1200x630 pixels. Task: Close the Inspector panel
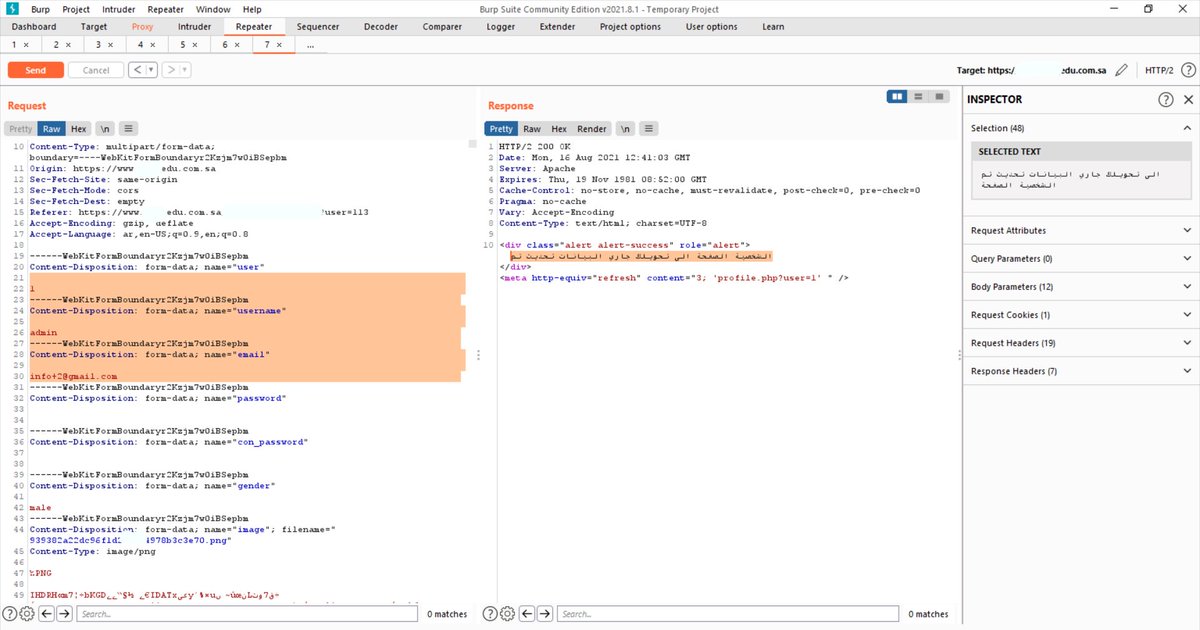click(x=1189, y=100)
